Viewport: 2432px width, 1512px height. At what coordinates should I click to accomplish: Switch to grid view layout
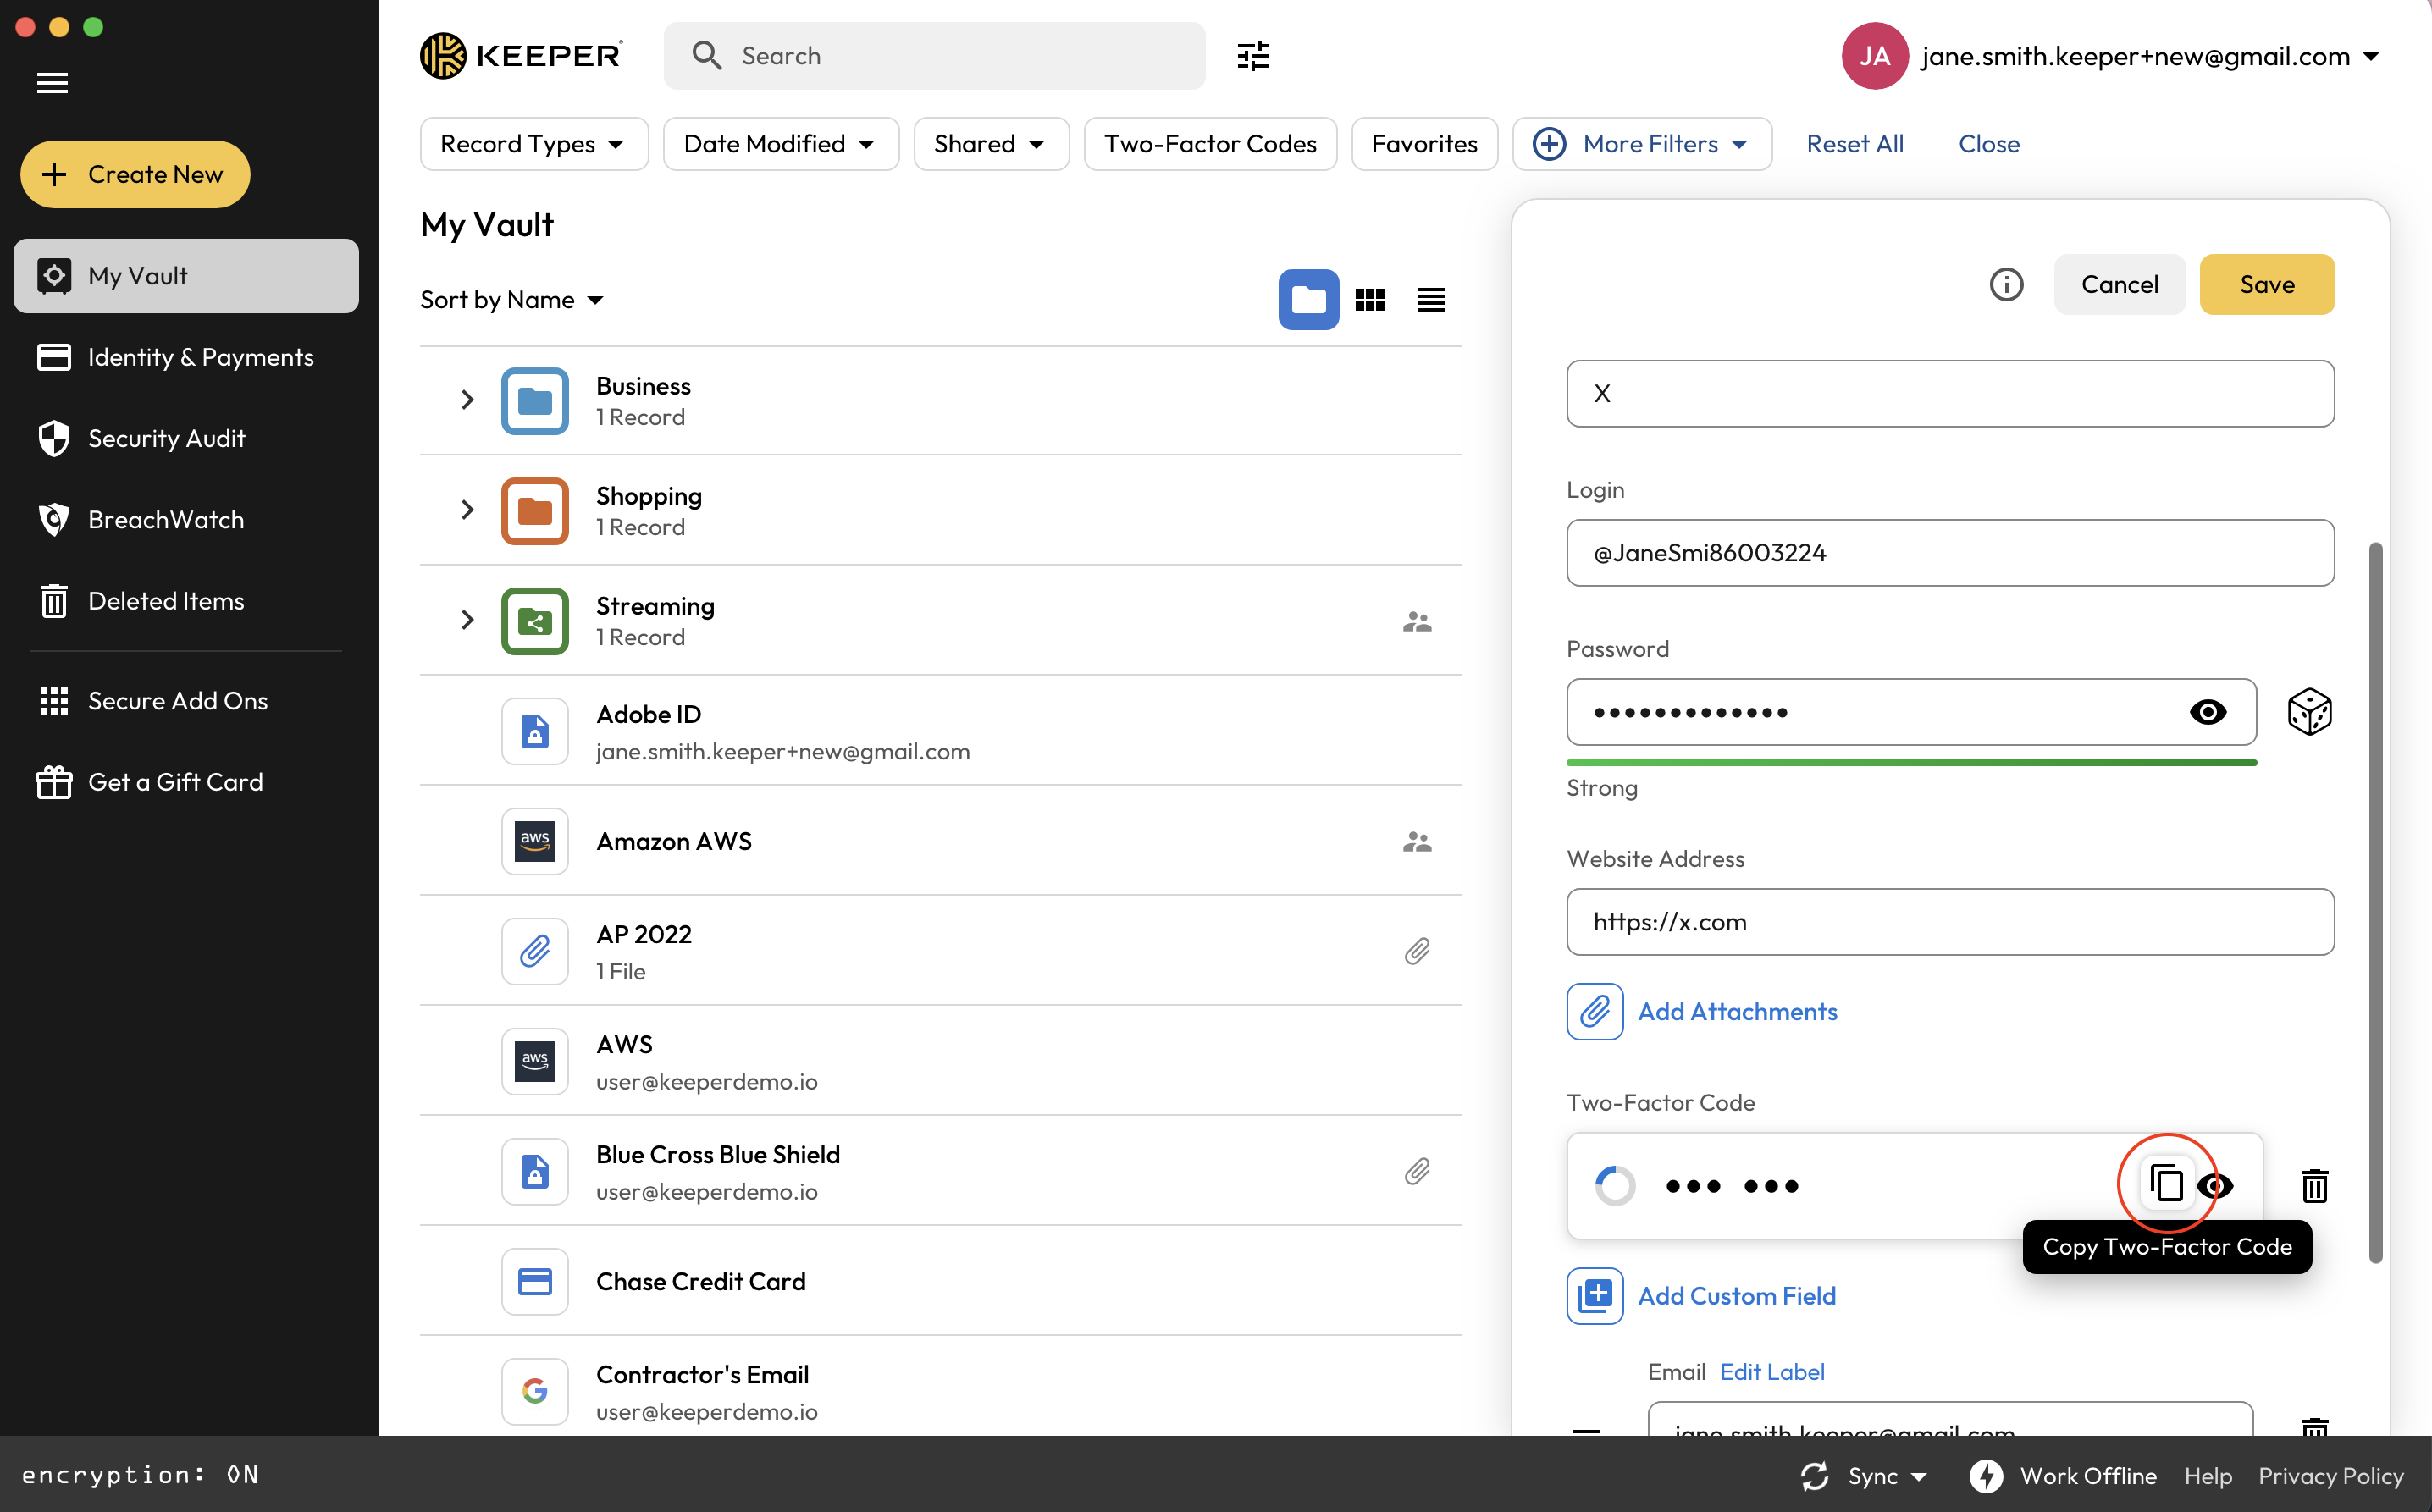pos(1369,300)
